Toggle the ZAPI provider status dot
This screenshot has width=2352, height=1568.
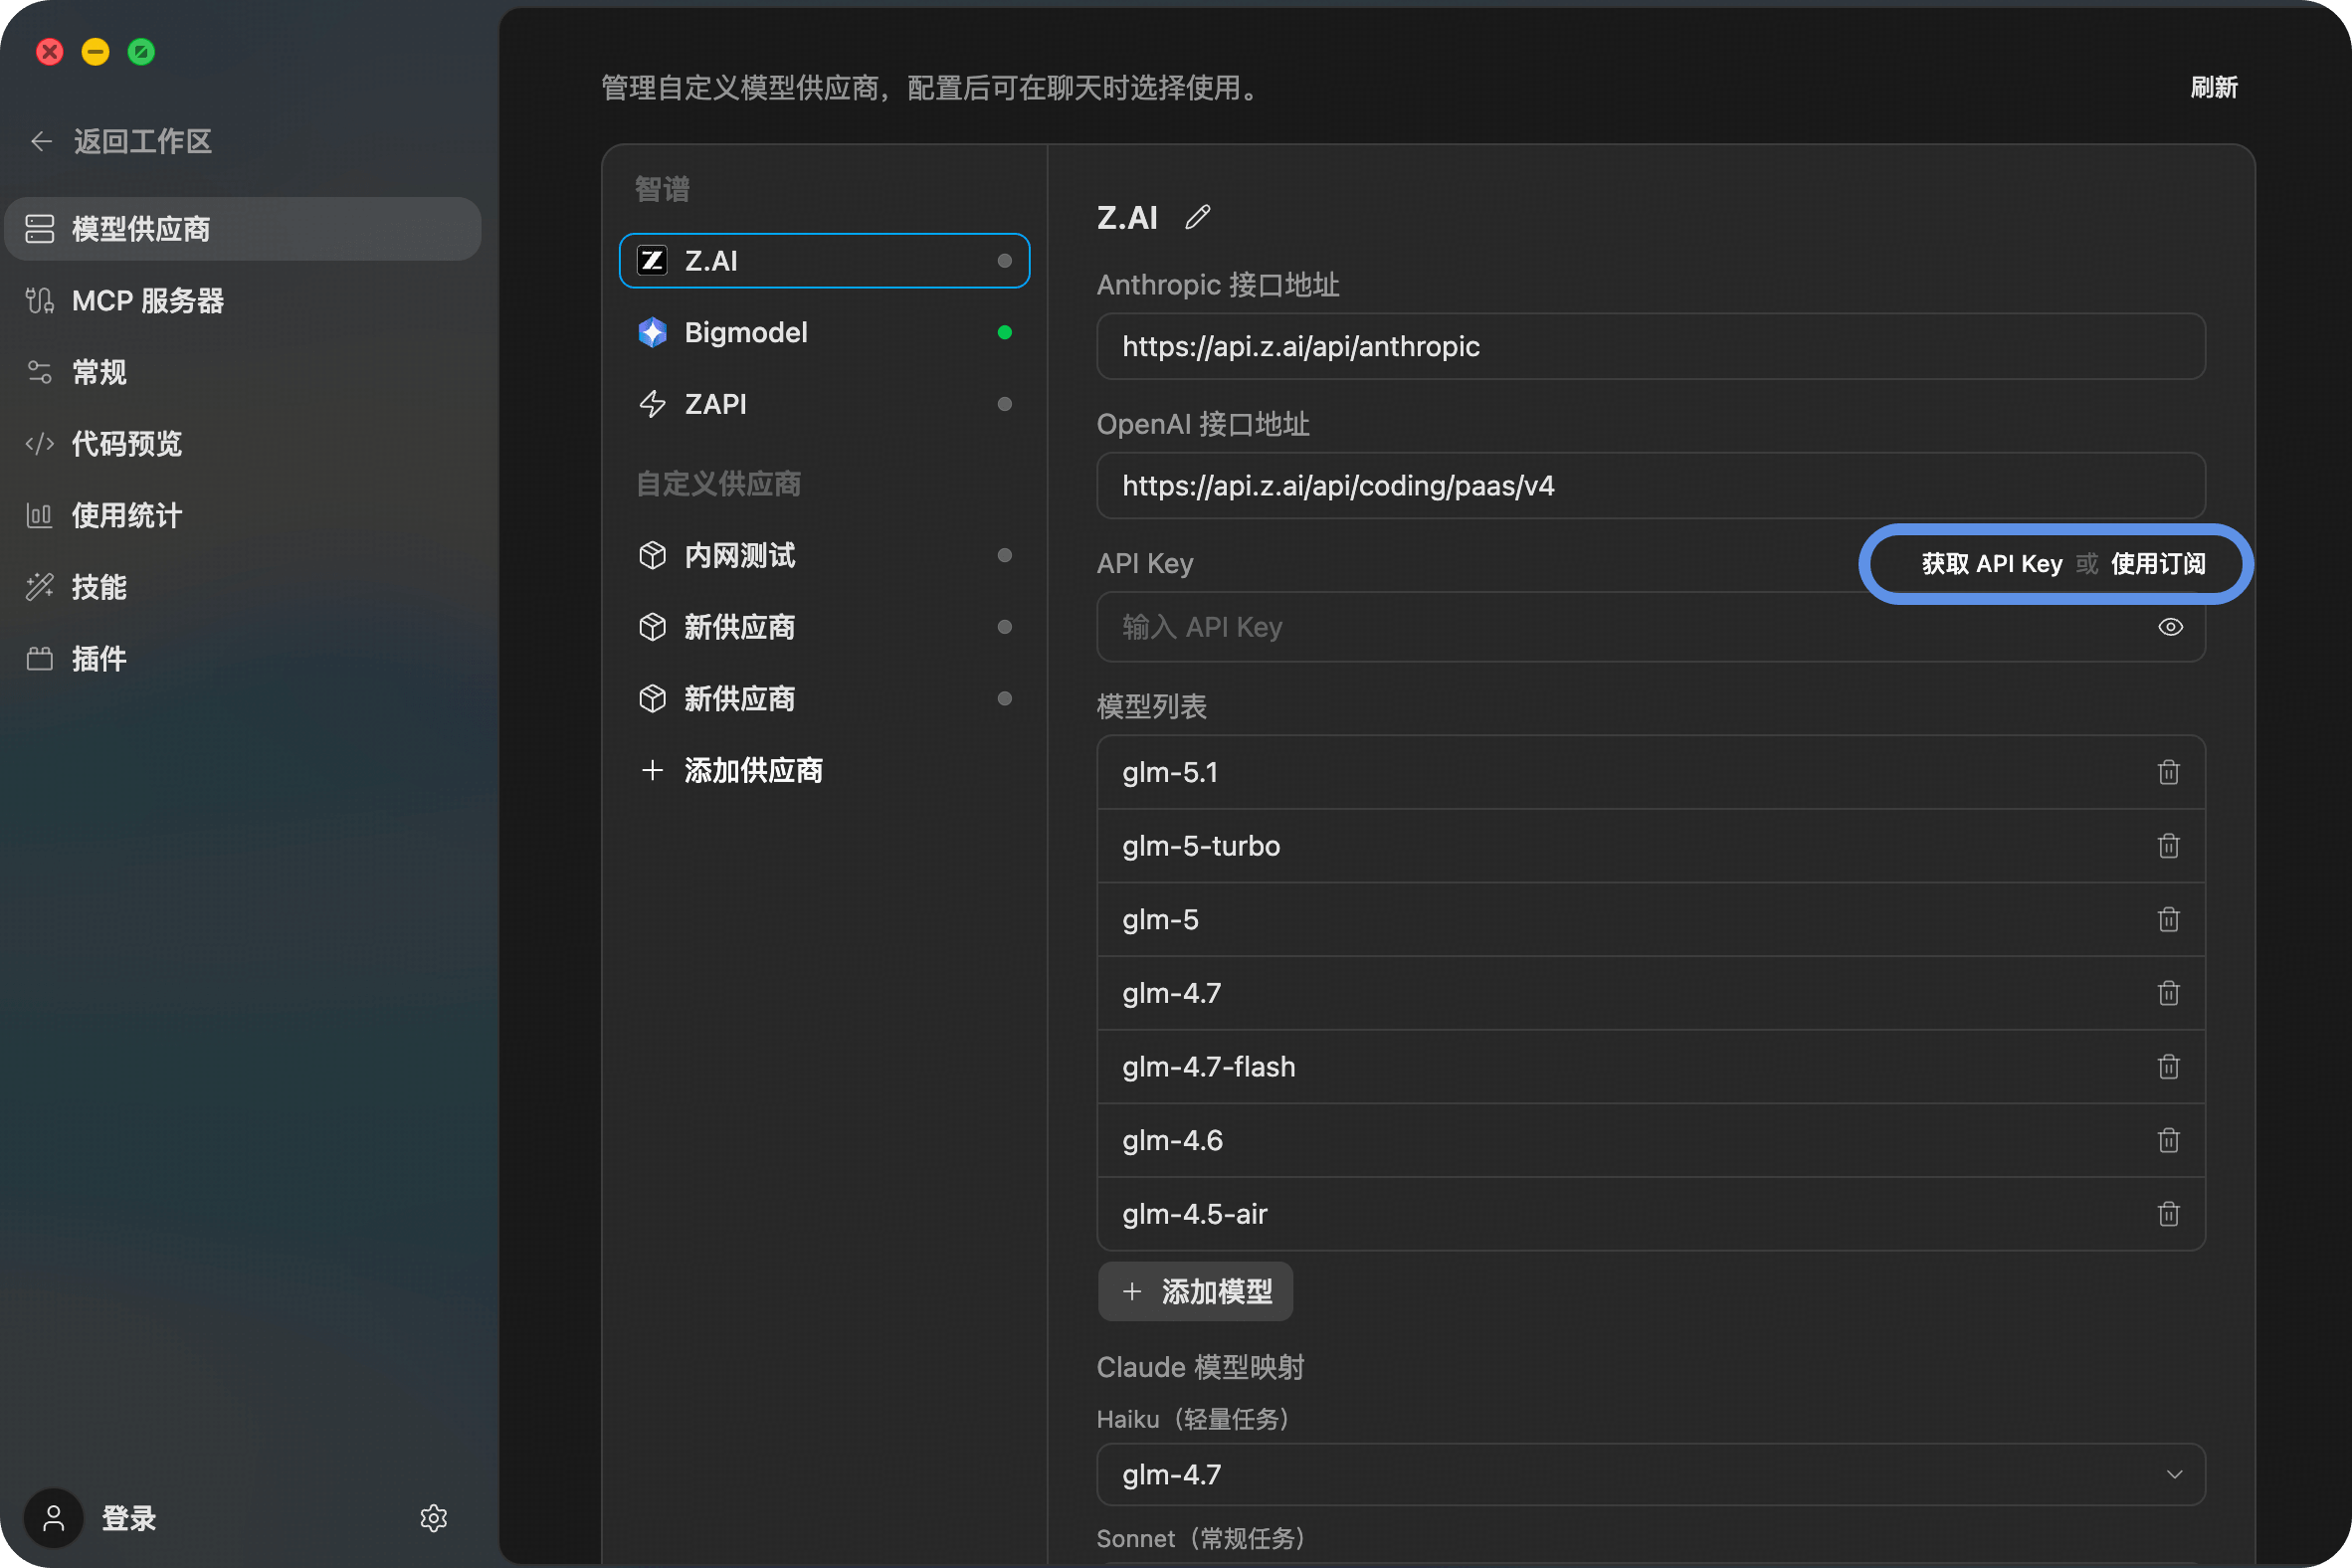(x=1004, y=404)
